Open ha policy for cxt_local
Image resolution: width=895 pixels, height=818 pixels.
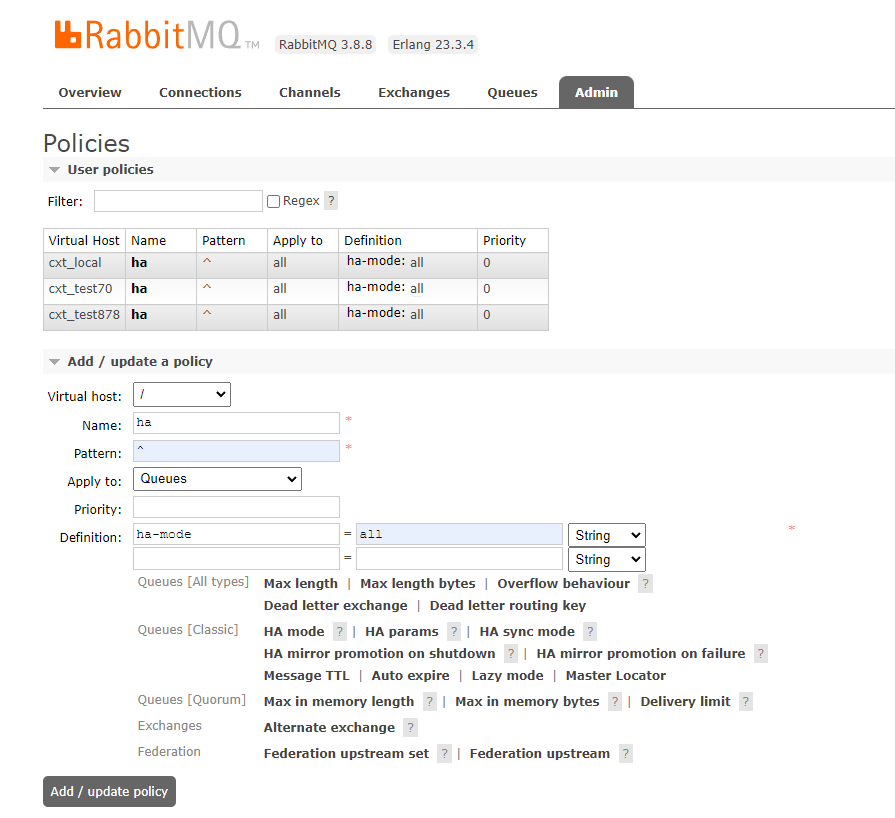pyautogui.click(x=139, y=263)
